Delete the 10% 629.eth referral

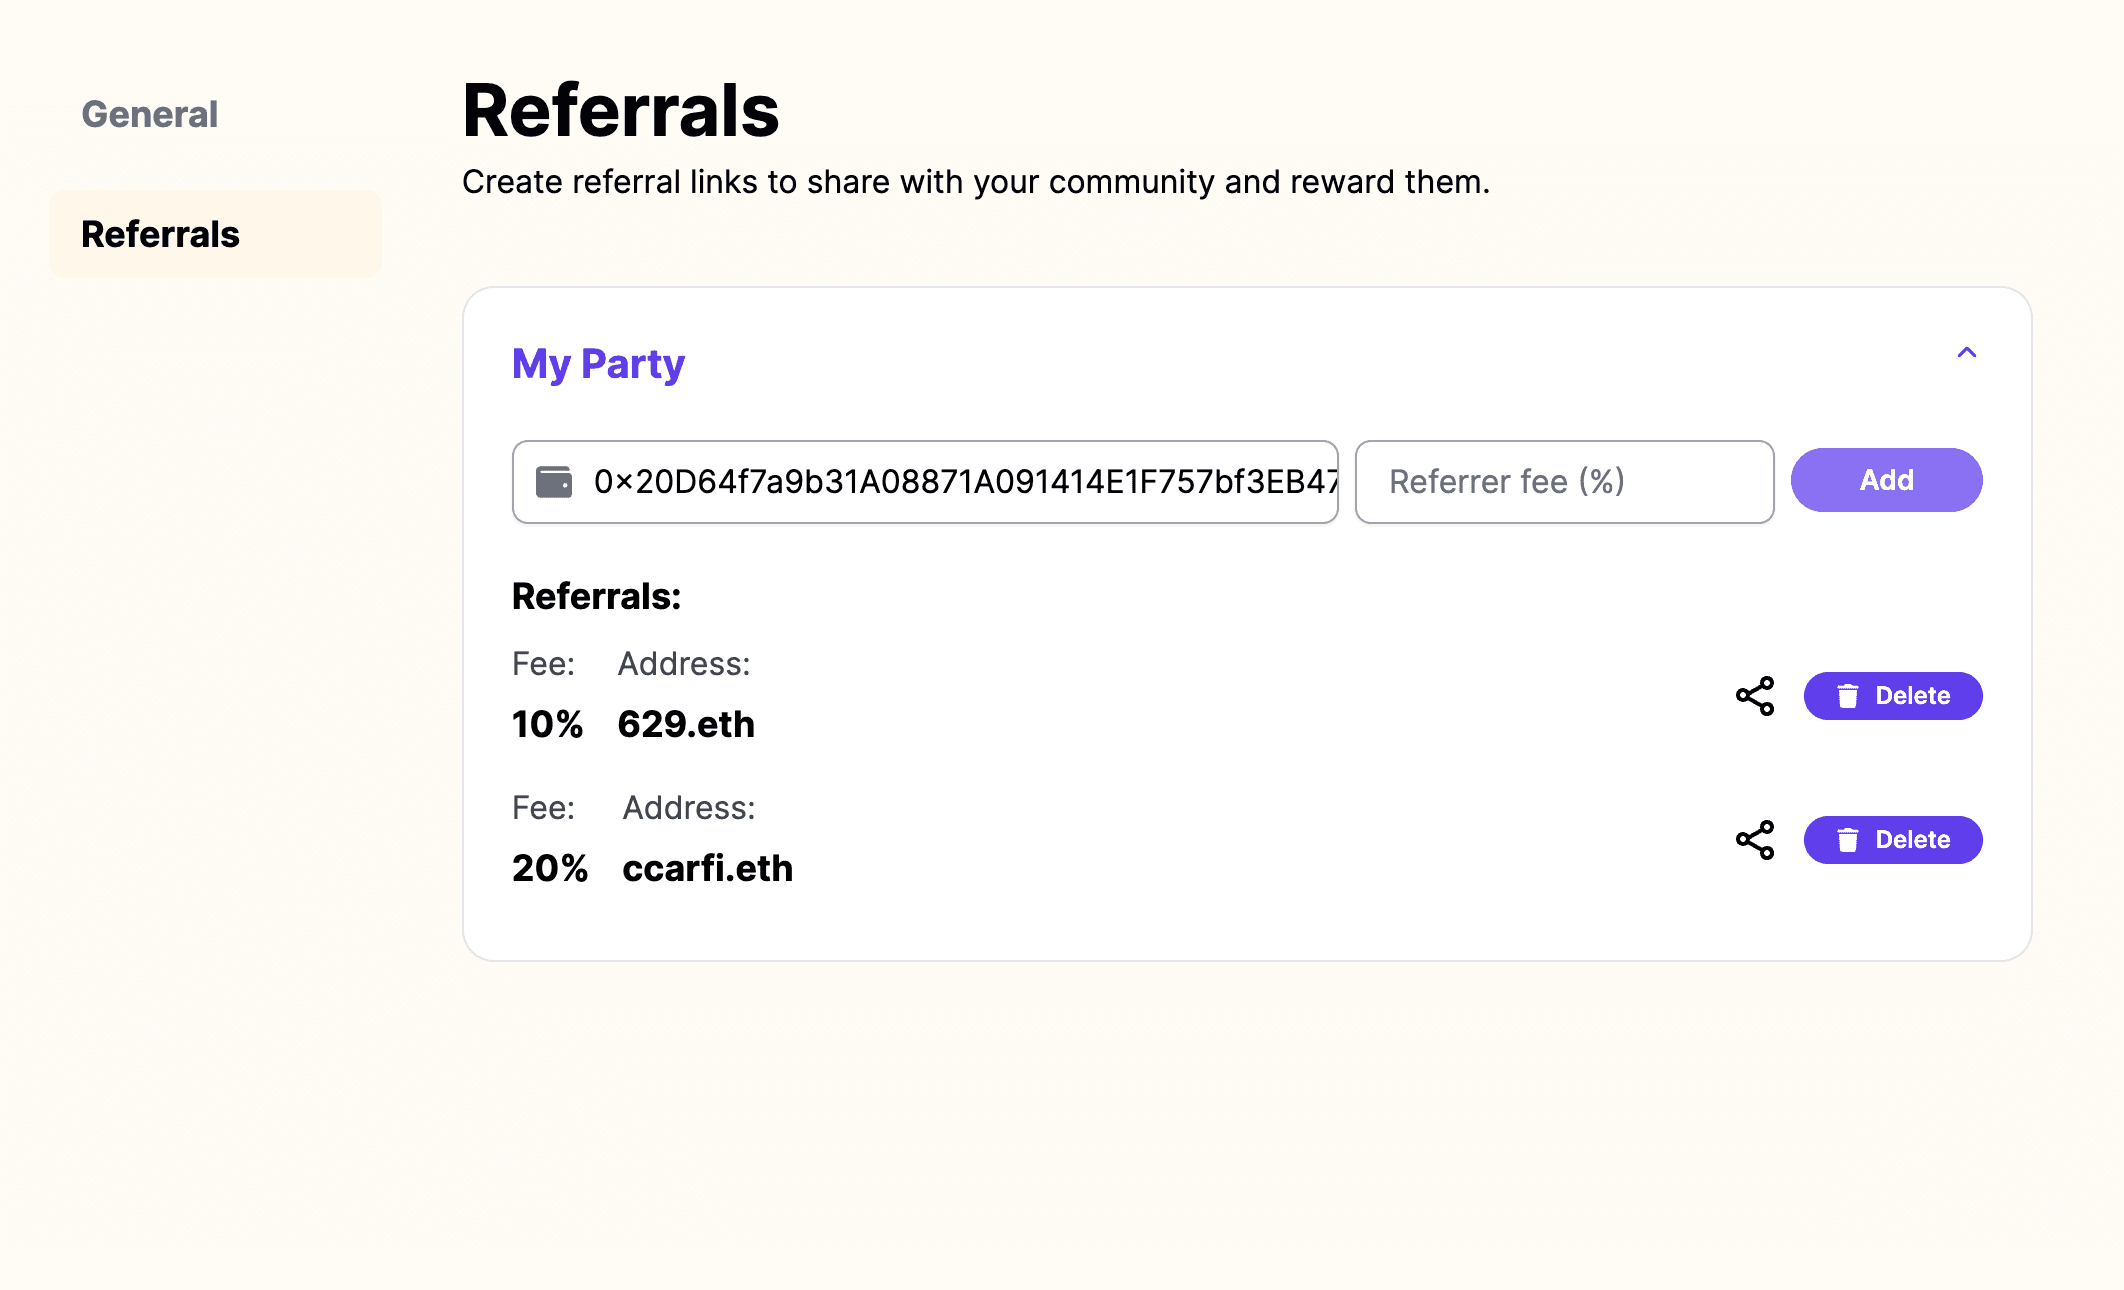click(x=1893, y=696)
